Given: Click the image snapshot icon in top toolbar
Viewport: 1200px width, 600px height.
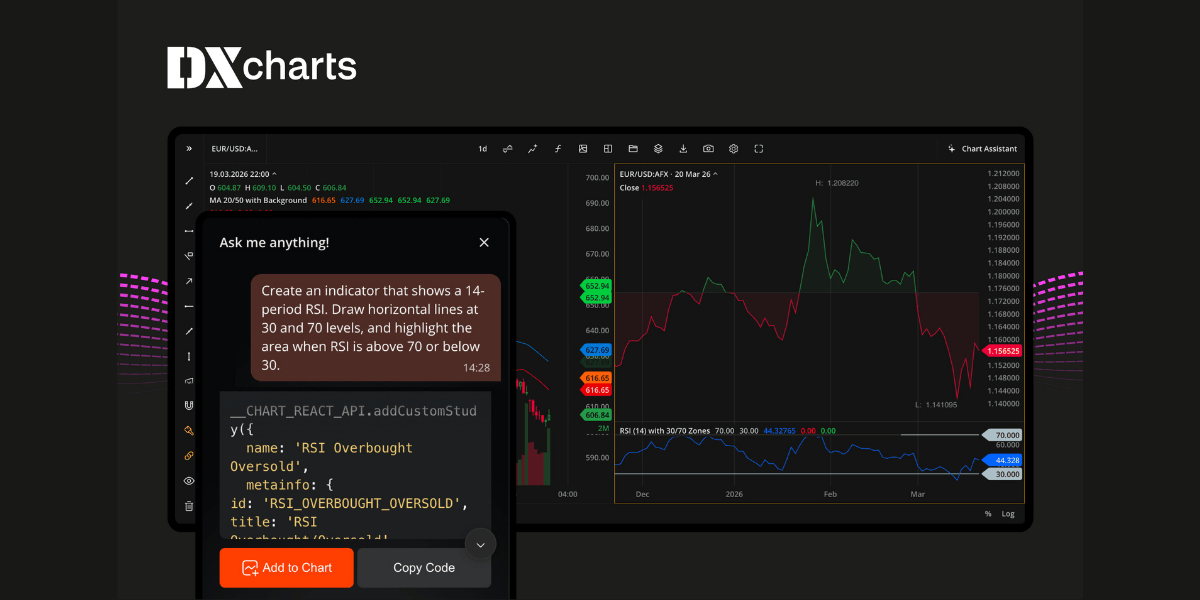Looking at the screenshot, I should 582,148.
